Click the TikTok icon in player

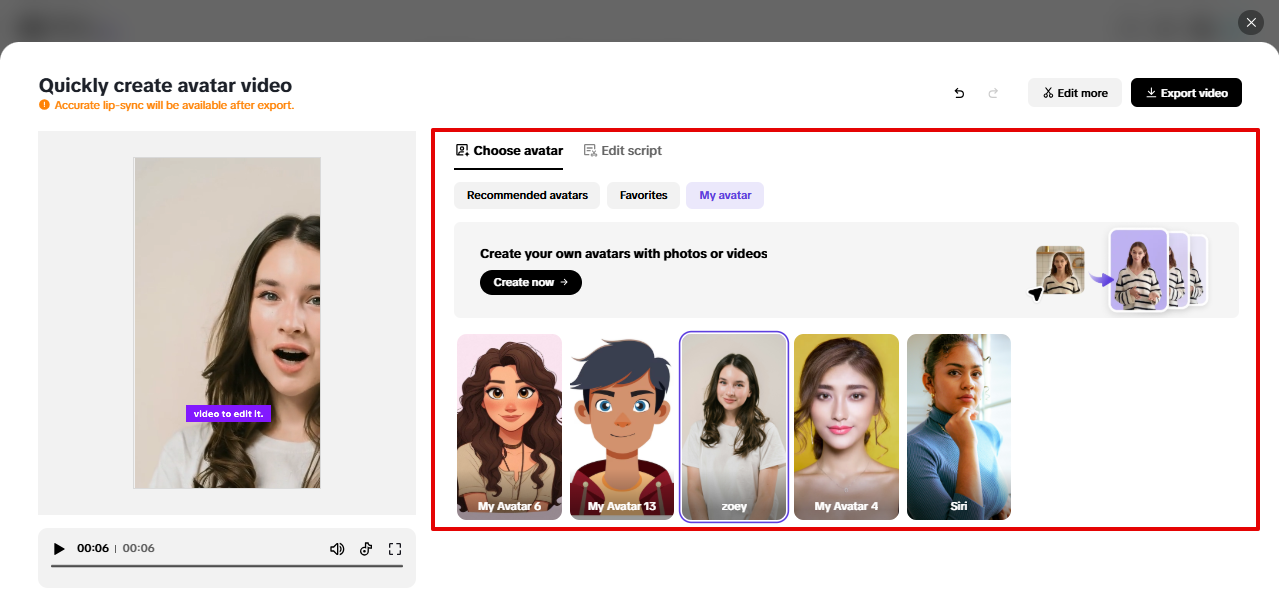tap(366, 548)
